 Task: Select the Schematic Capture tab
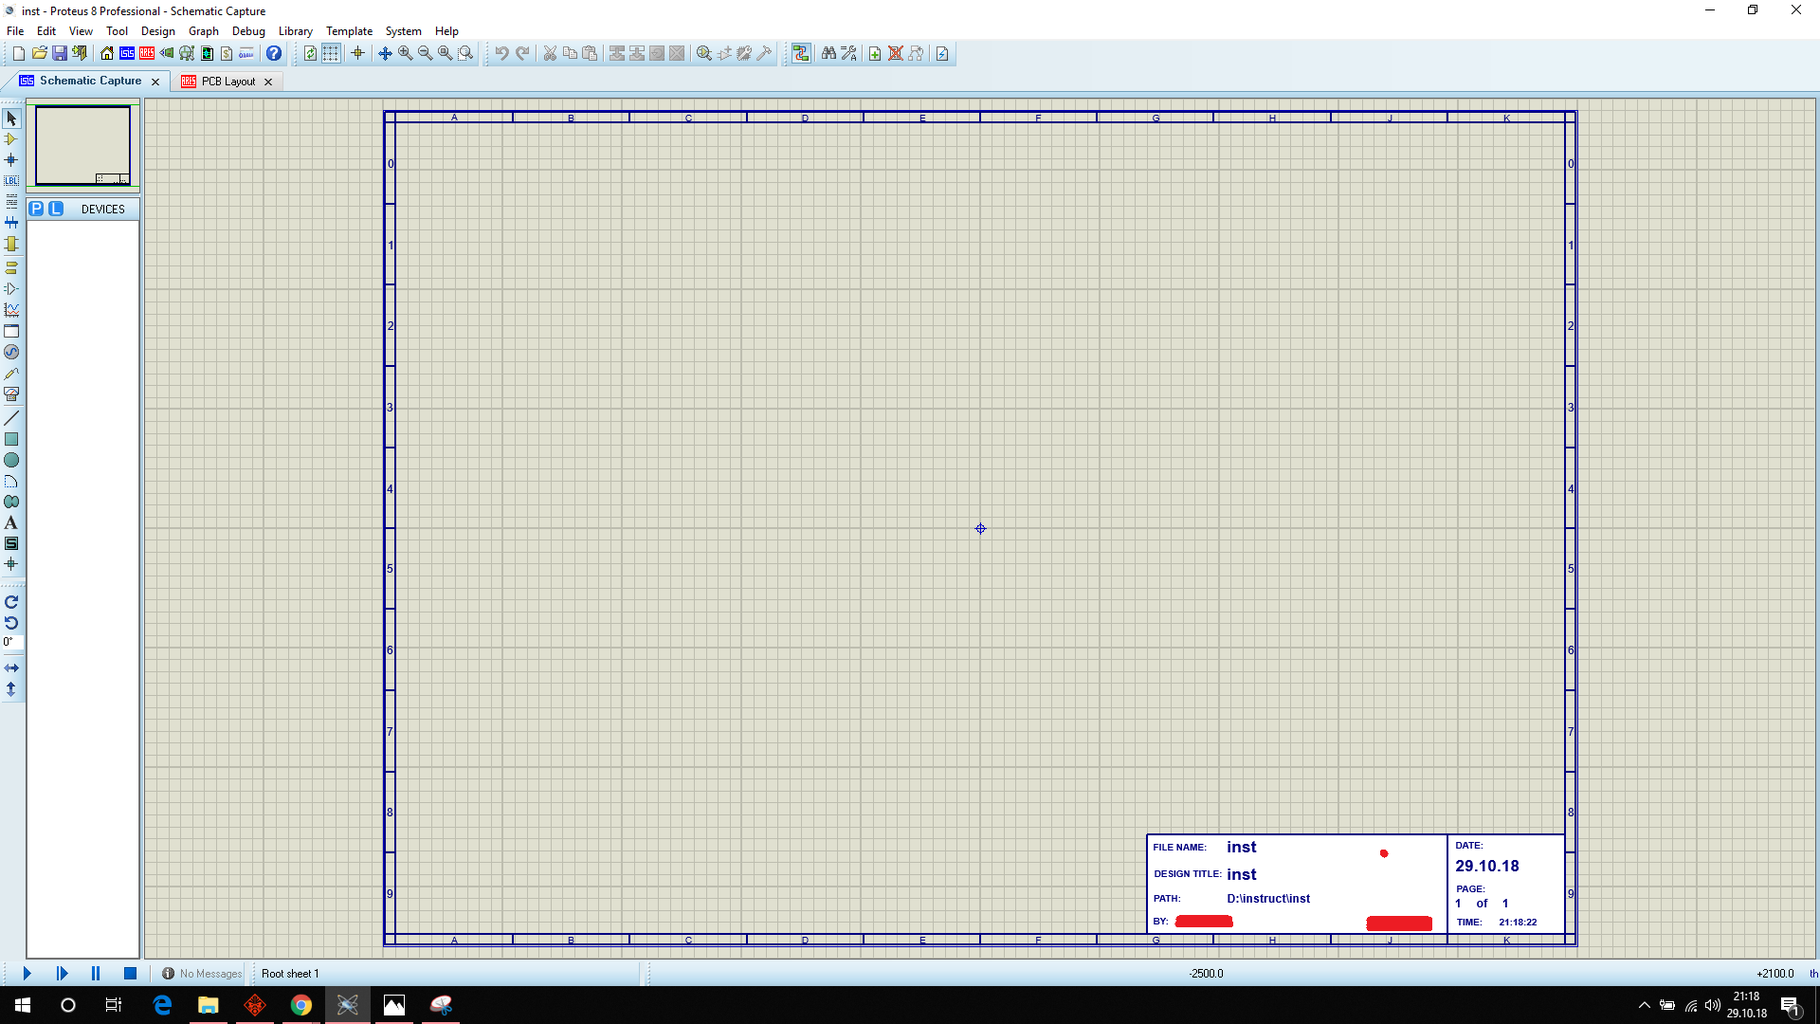click(x=90, y=80)
